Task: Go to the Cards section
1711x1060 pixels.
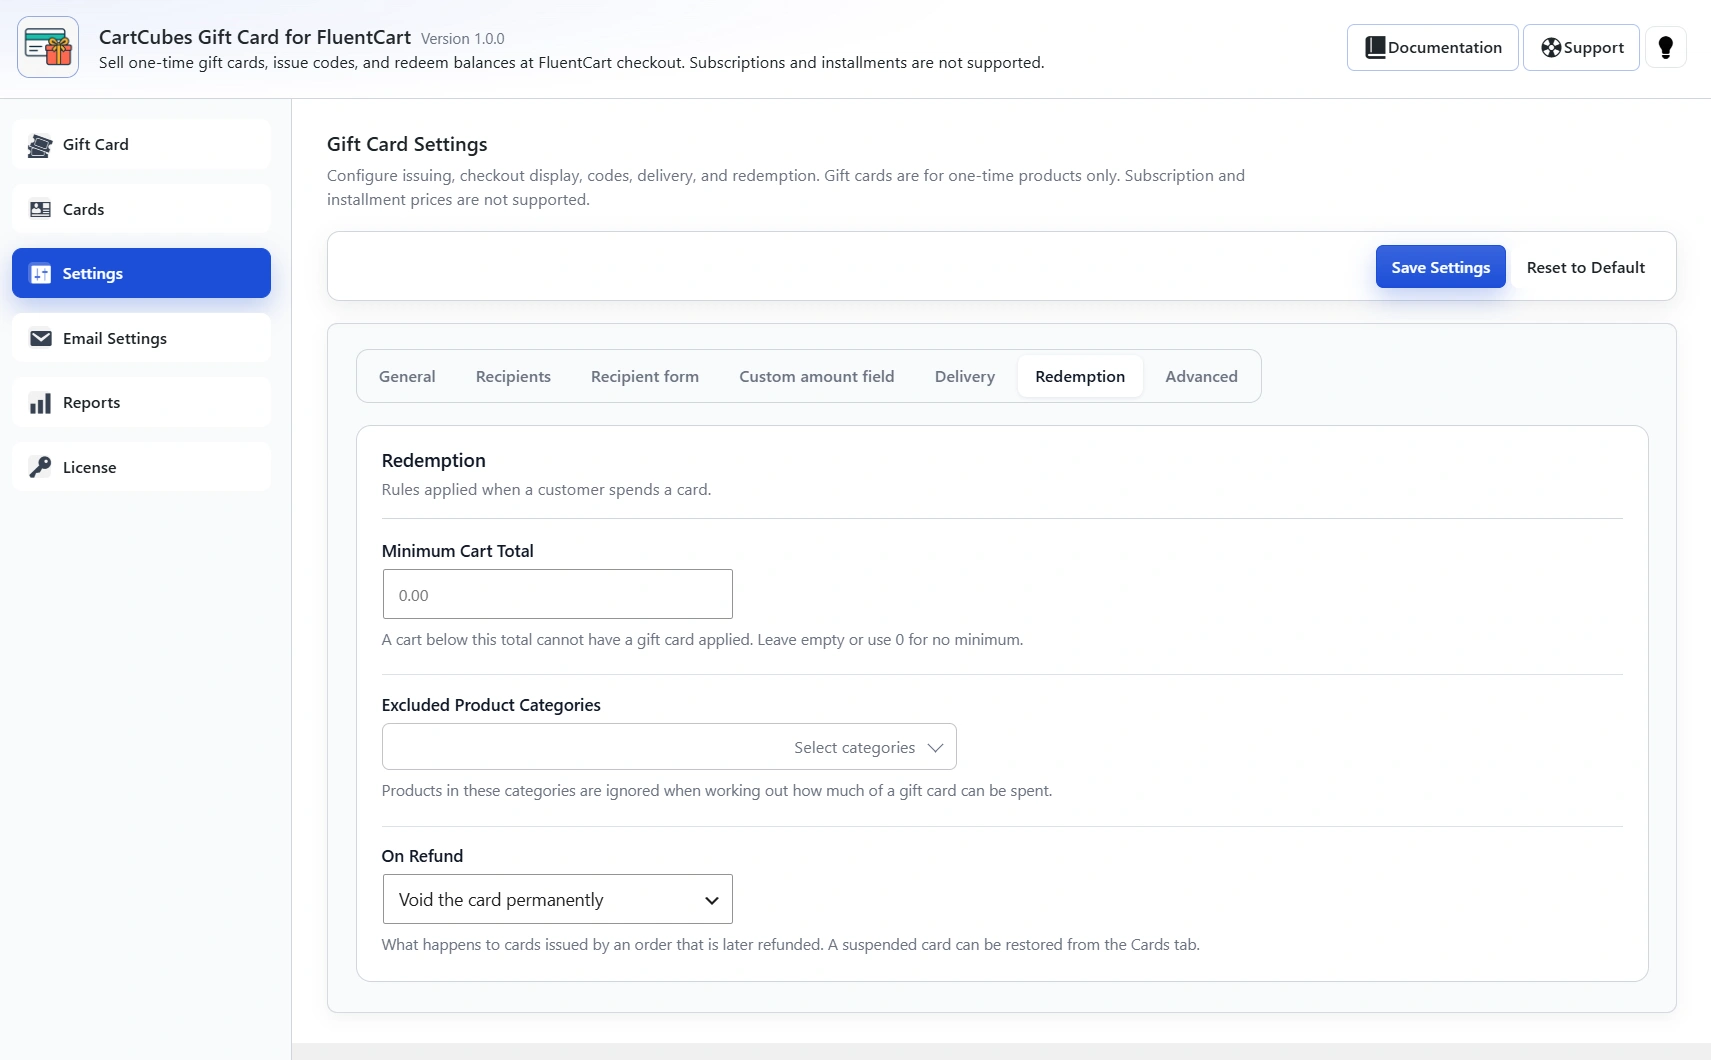Action: 141,209
